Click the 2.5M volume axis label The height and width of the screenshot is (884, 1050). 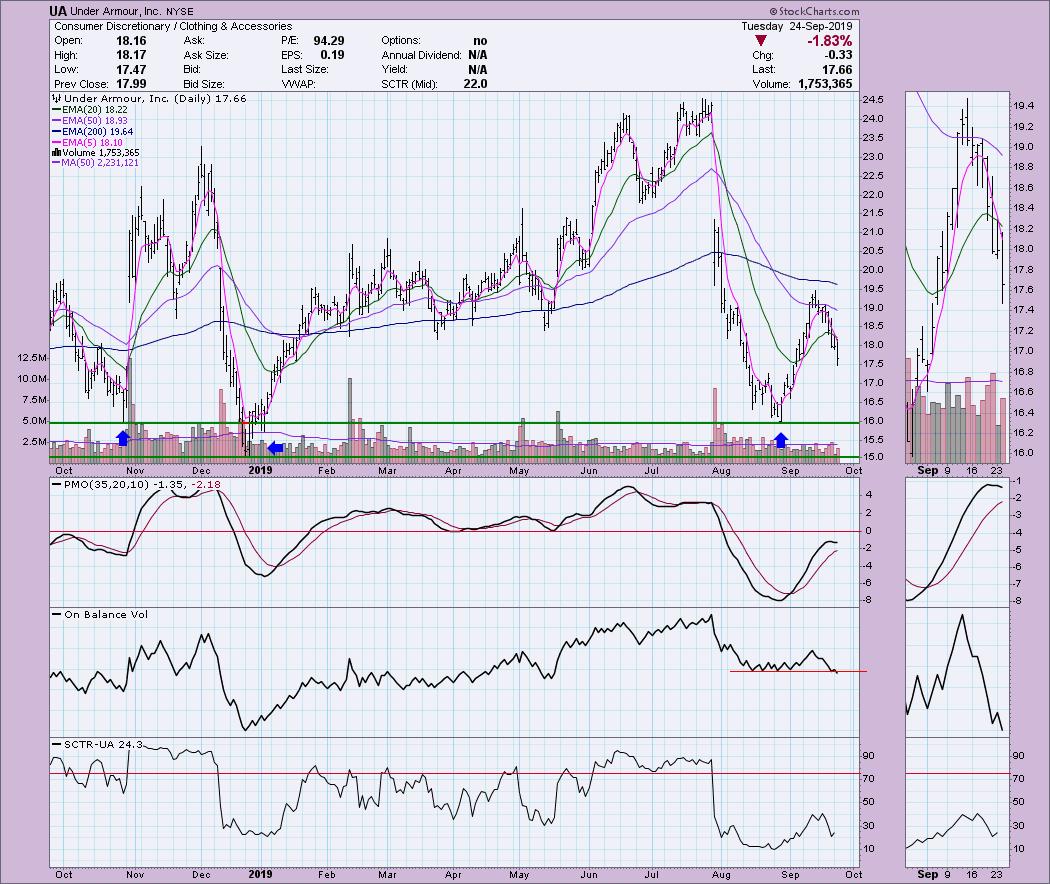tap(35, 442)
